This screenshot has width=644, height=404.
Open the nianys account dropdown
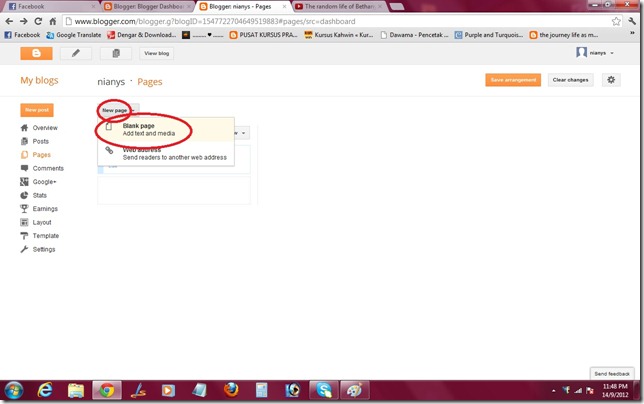(595, 53)
